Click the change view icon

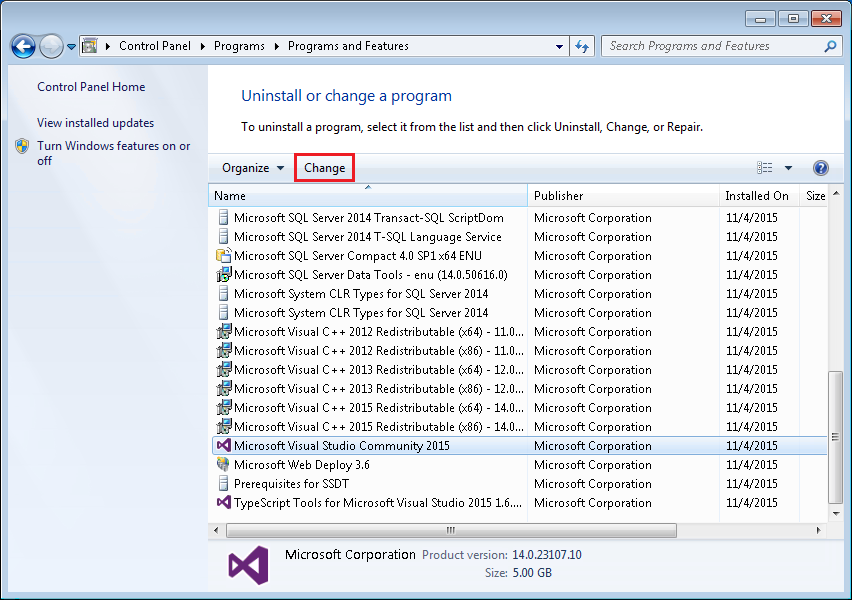coord(765,168)
